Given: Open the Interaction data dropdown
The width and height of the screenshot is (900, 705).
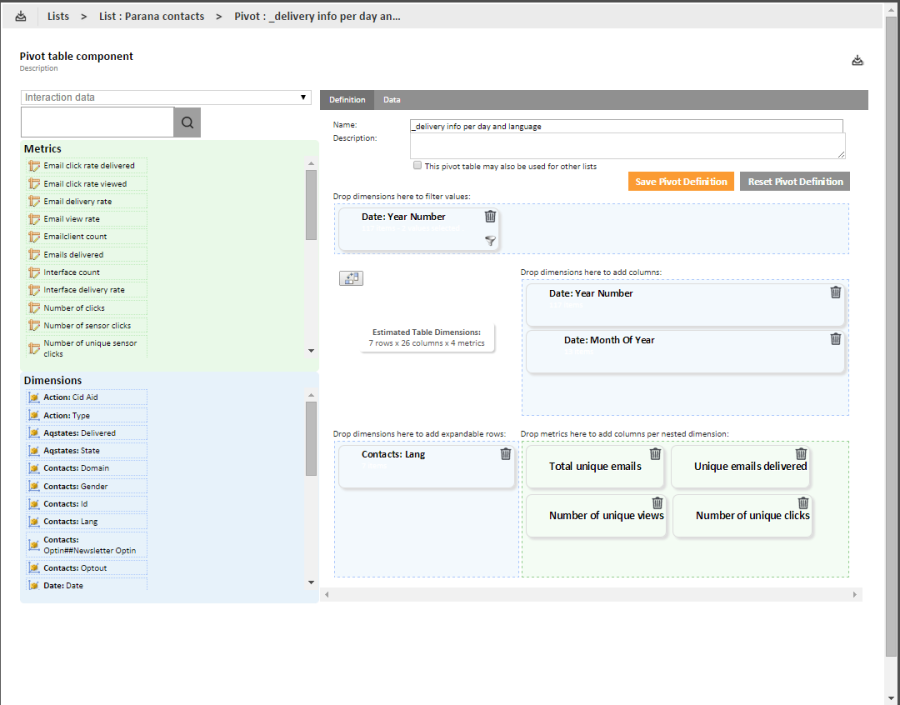Looking at the screenshot, I should point(166,97).
